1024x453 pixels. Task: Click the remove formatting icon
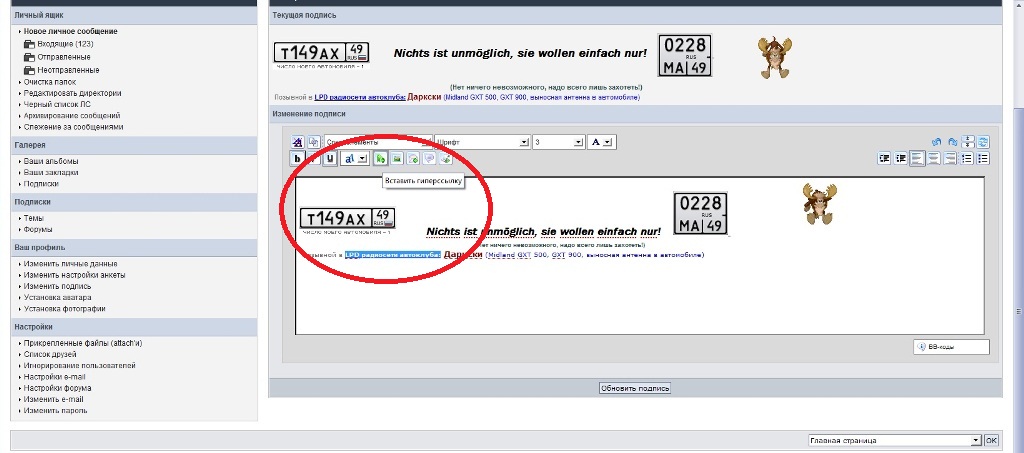(x=297, y=142)
